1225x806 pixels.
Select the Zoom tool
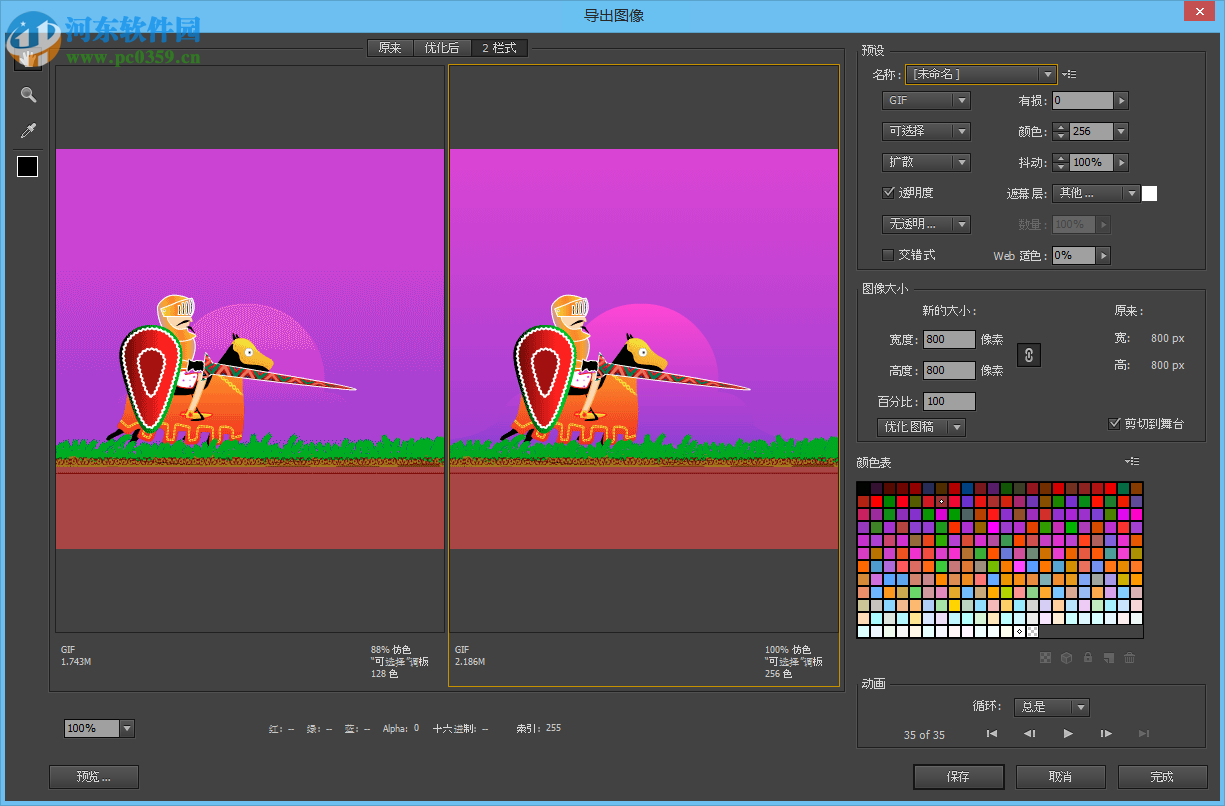[27, 95]
